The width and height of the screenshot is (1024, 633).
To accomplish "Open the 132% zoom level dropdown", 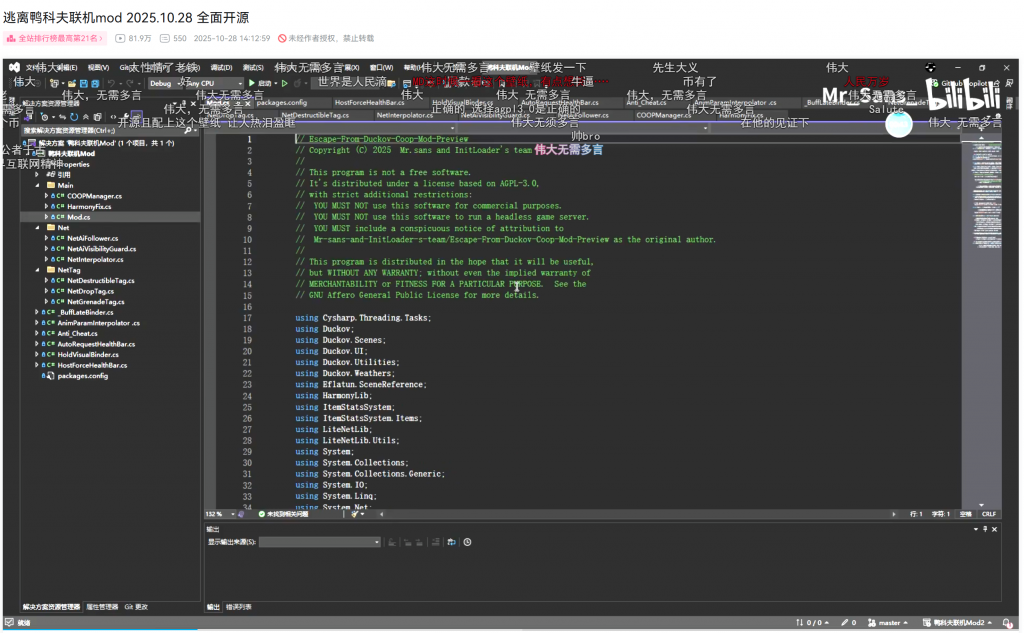I will tap(232, 514).
